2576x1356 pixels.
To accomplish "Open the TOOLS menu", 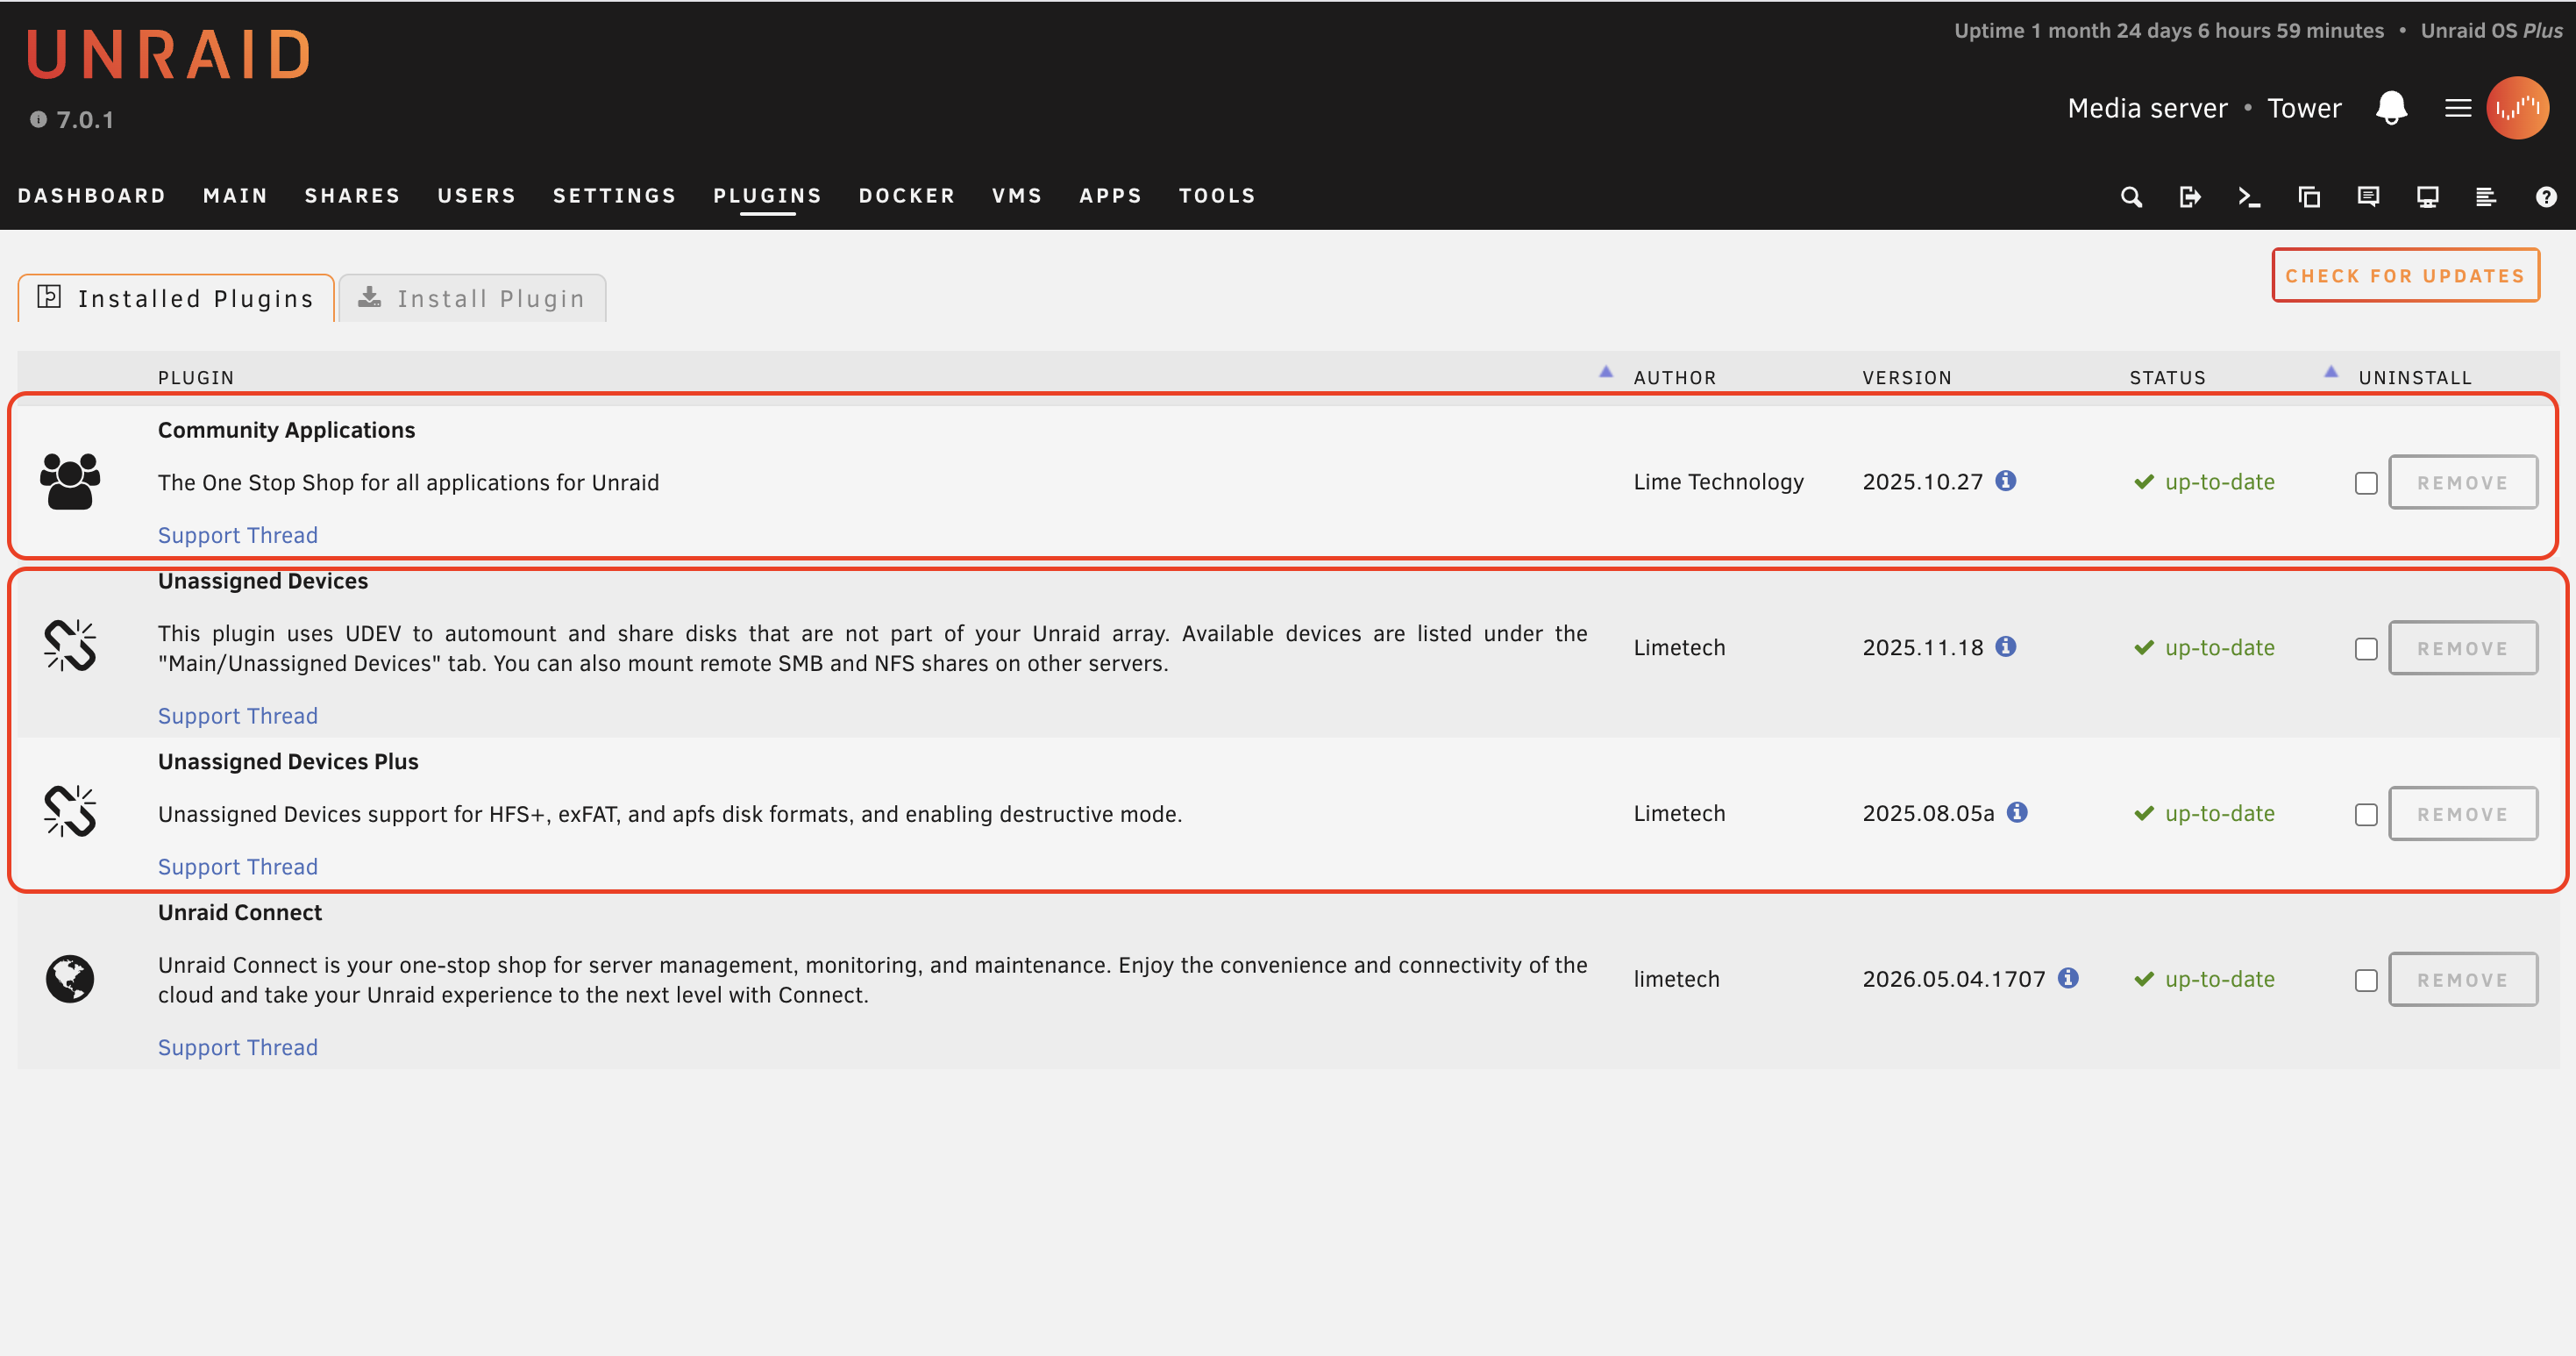I will pyautogui.click(x=1217, y=196).
